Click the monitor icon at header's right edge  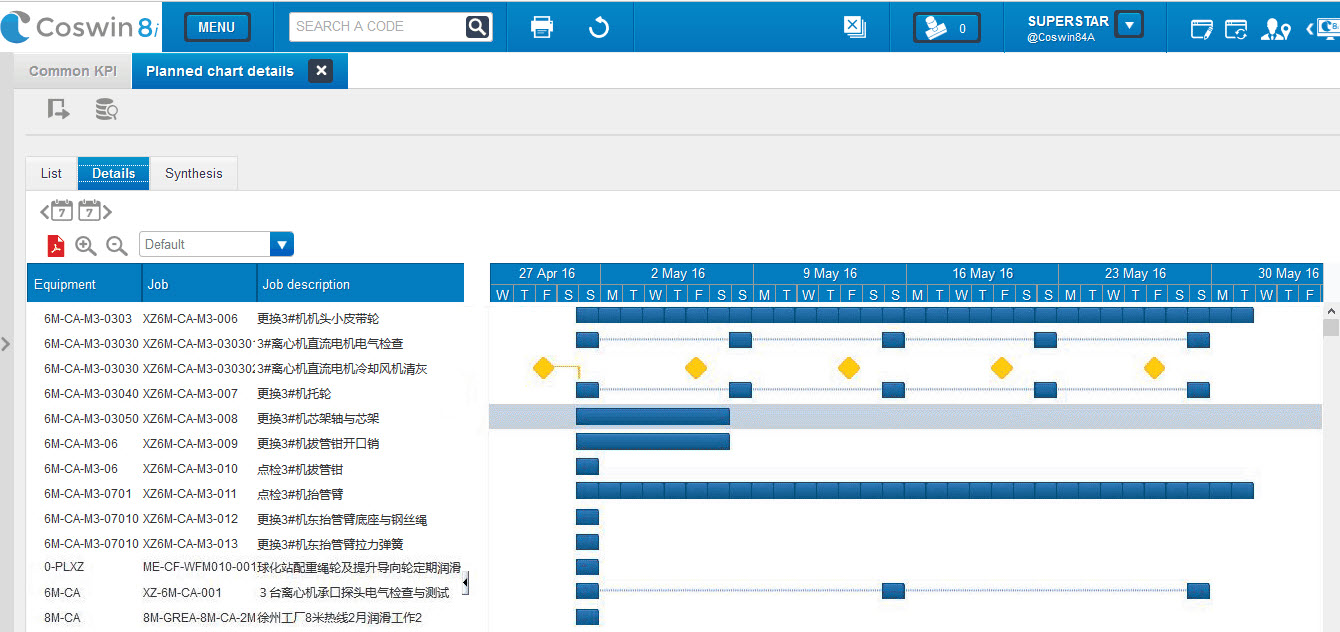(x=1328, y=28)
